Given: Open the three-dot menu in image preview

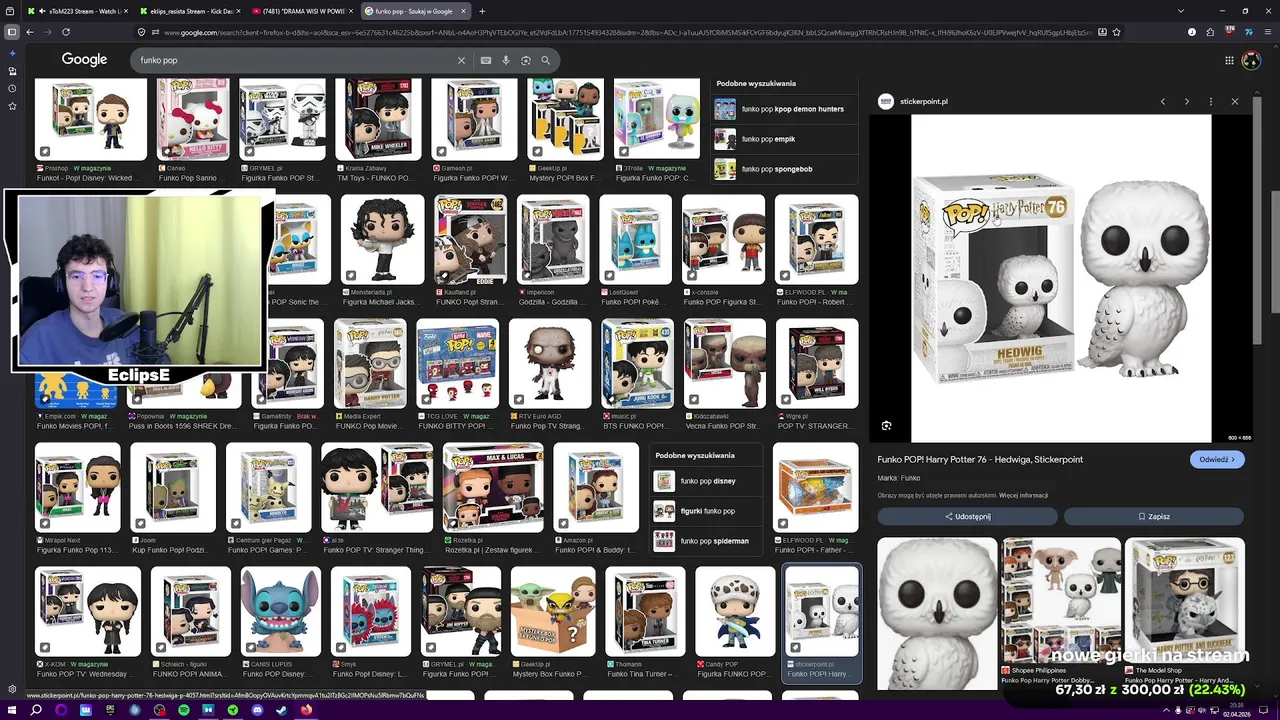Looking at the screenshot, I should (1211, 101).
